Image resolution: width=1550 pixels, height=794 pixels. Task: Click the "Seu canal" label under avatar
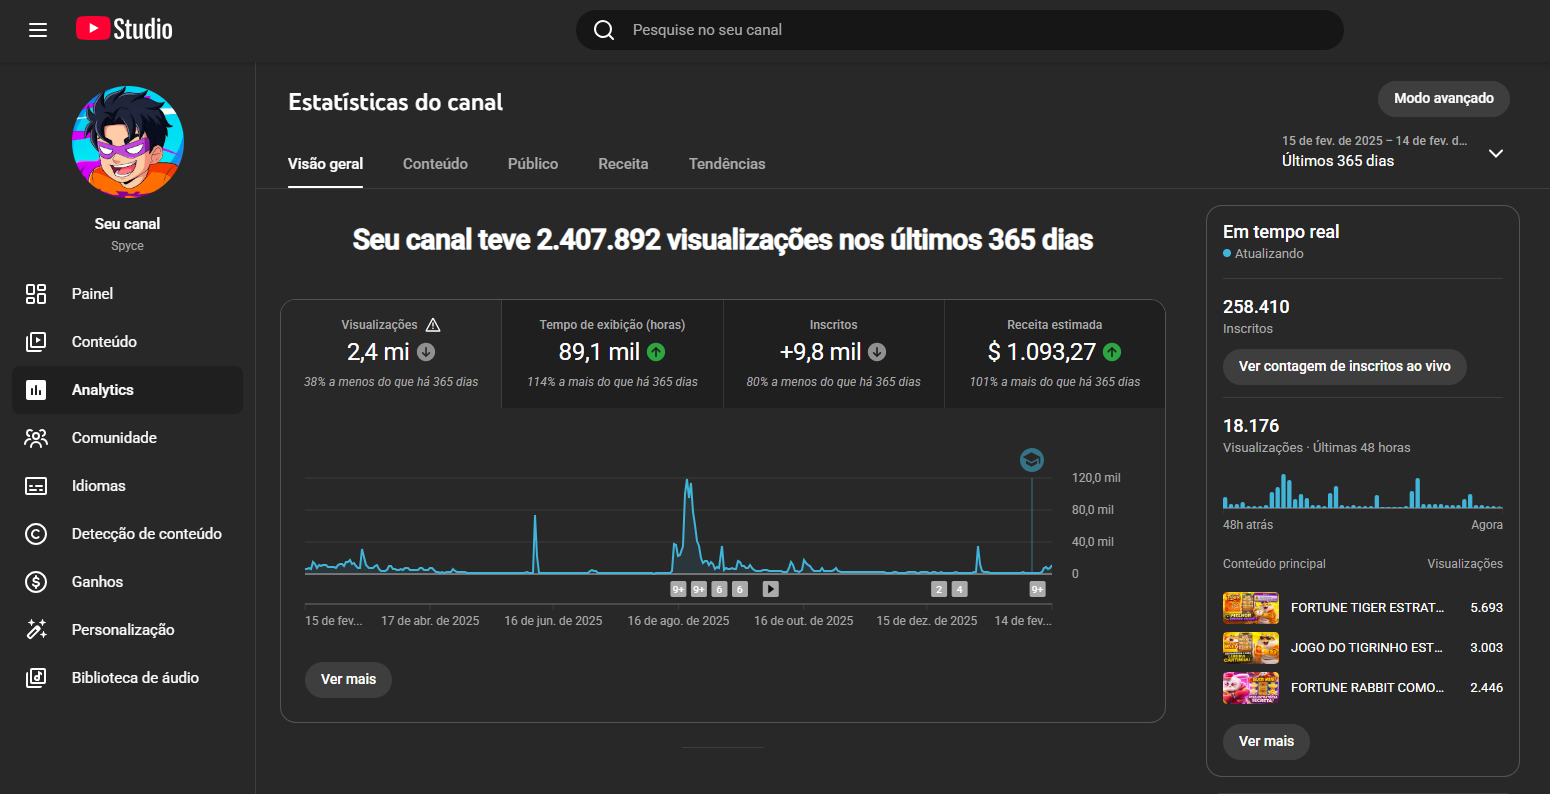tap(128, 224)
